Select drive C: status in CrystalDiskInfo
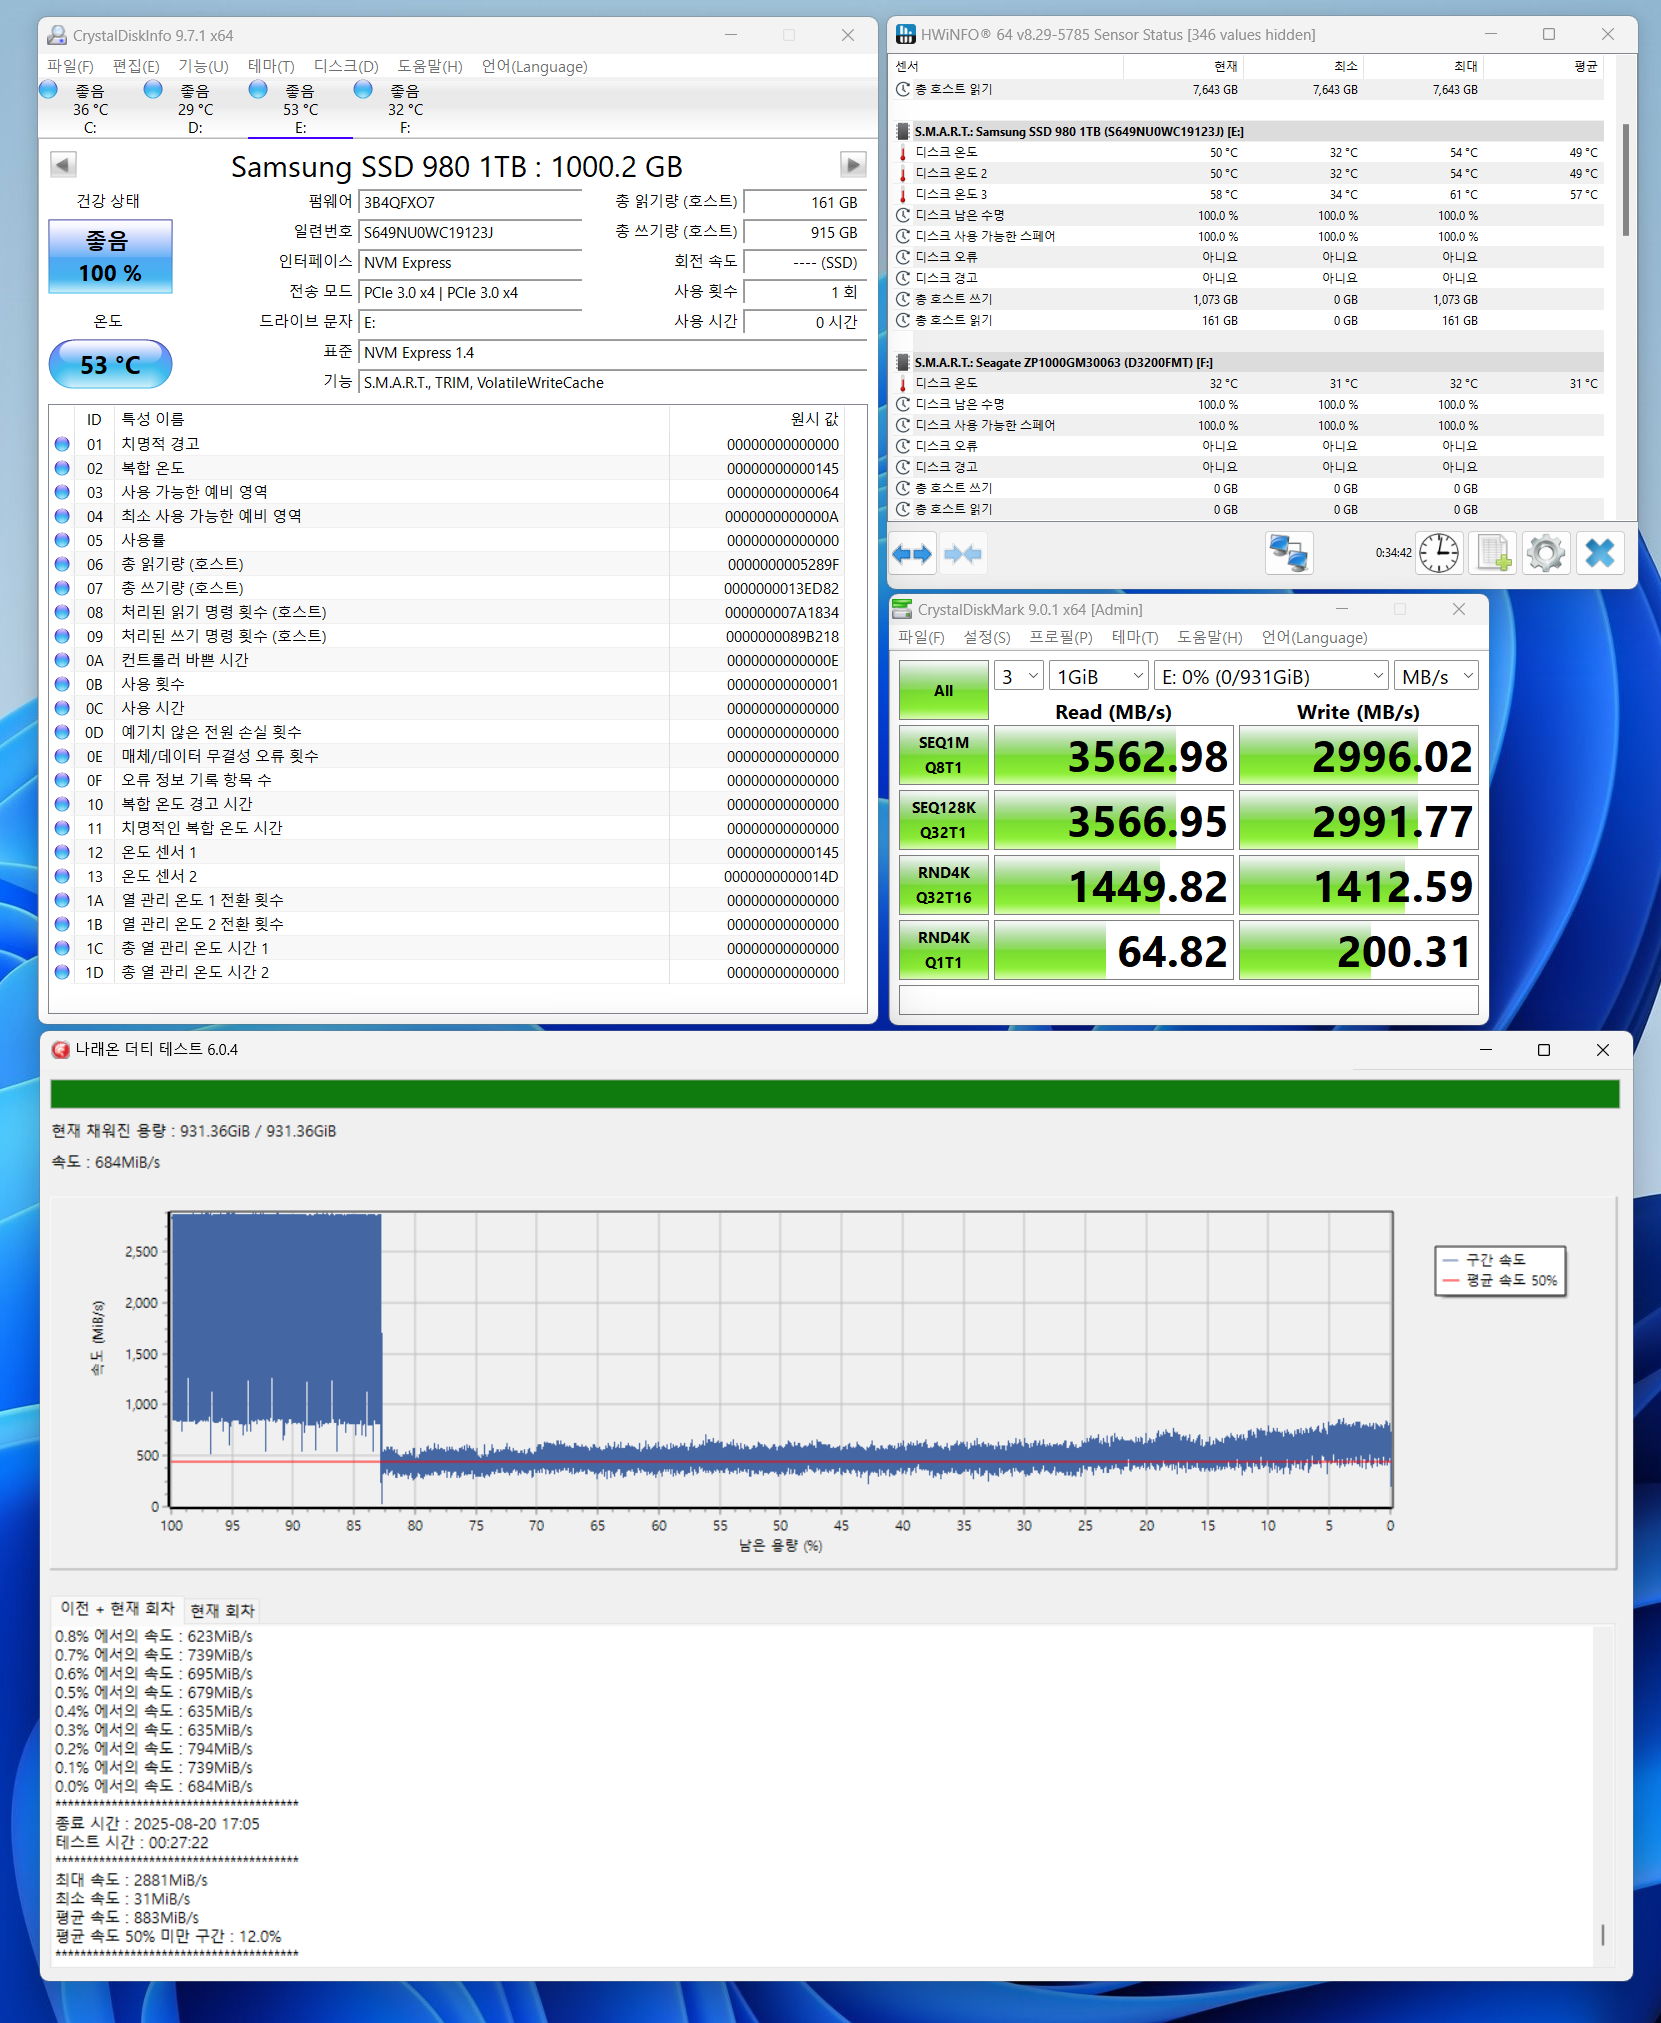Screen dimensions: 1661x2023 click(x=89, y=108)
